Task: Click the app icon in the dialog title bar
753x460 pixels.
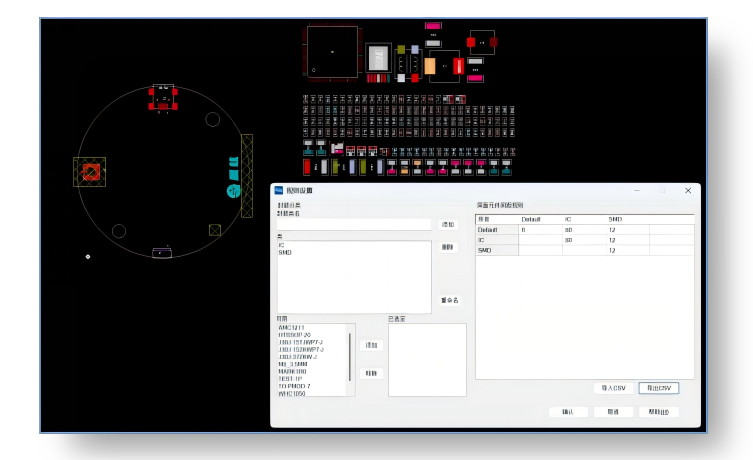Action: [279, 190]
